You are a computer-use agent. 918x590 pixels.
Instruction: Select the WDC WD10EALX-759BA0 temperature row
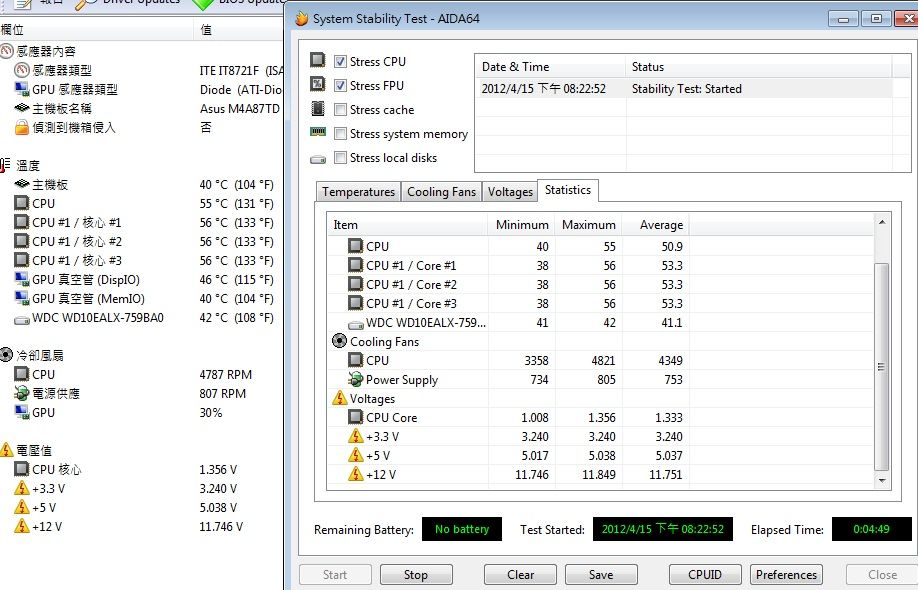click(x=142, y=317)
